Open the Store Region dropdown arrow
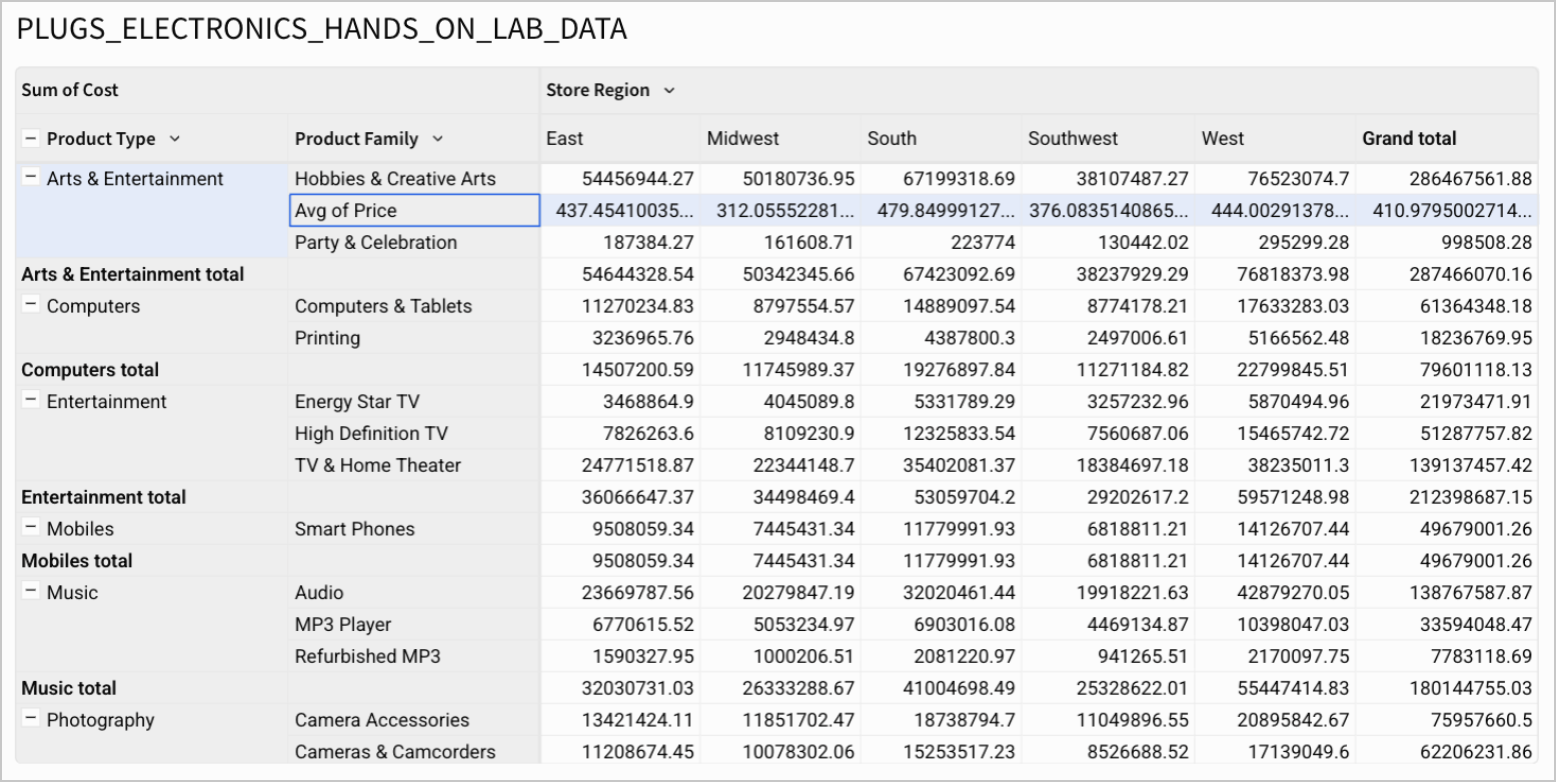 pyautogui.click(x=669, y=91)
